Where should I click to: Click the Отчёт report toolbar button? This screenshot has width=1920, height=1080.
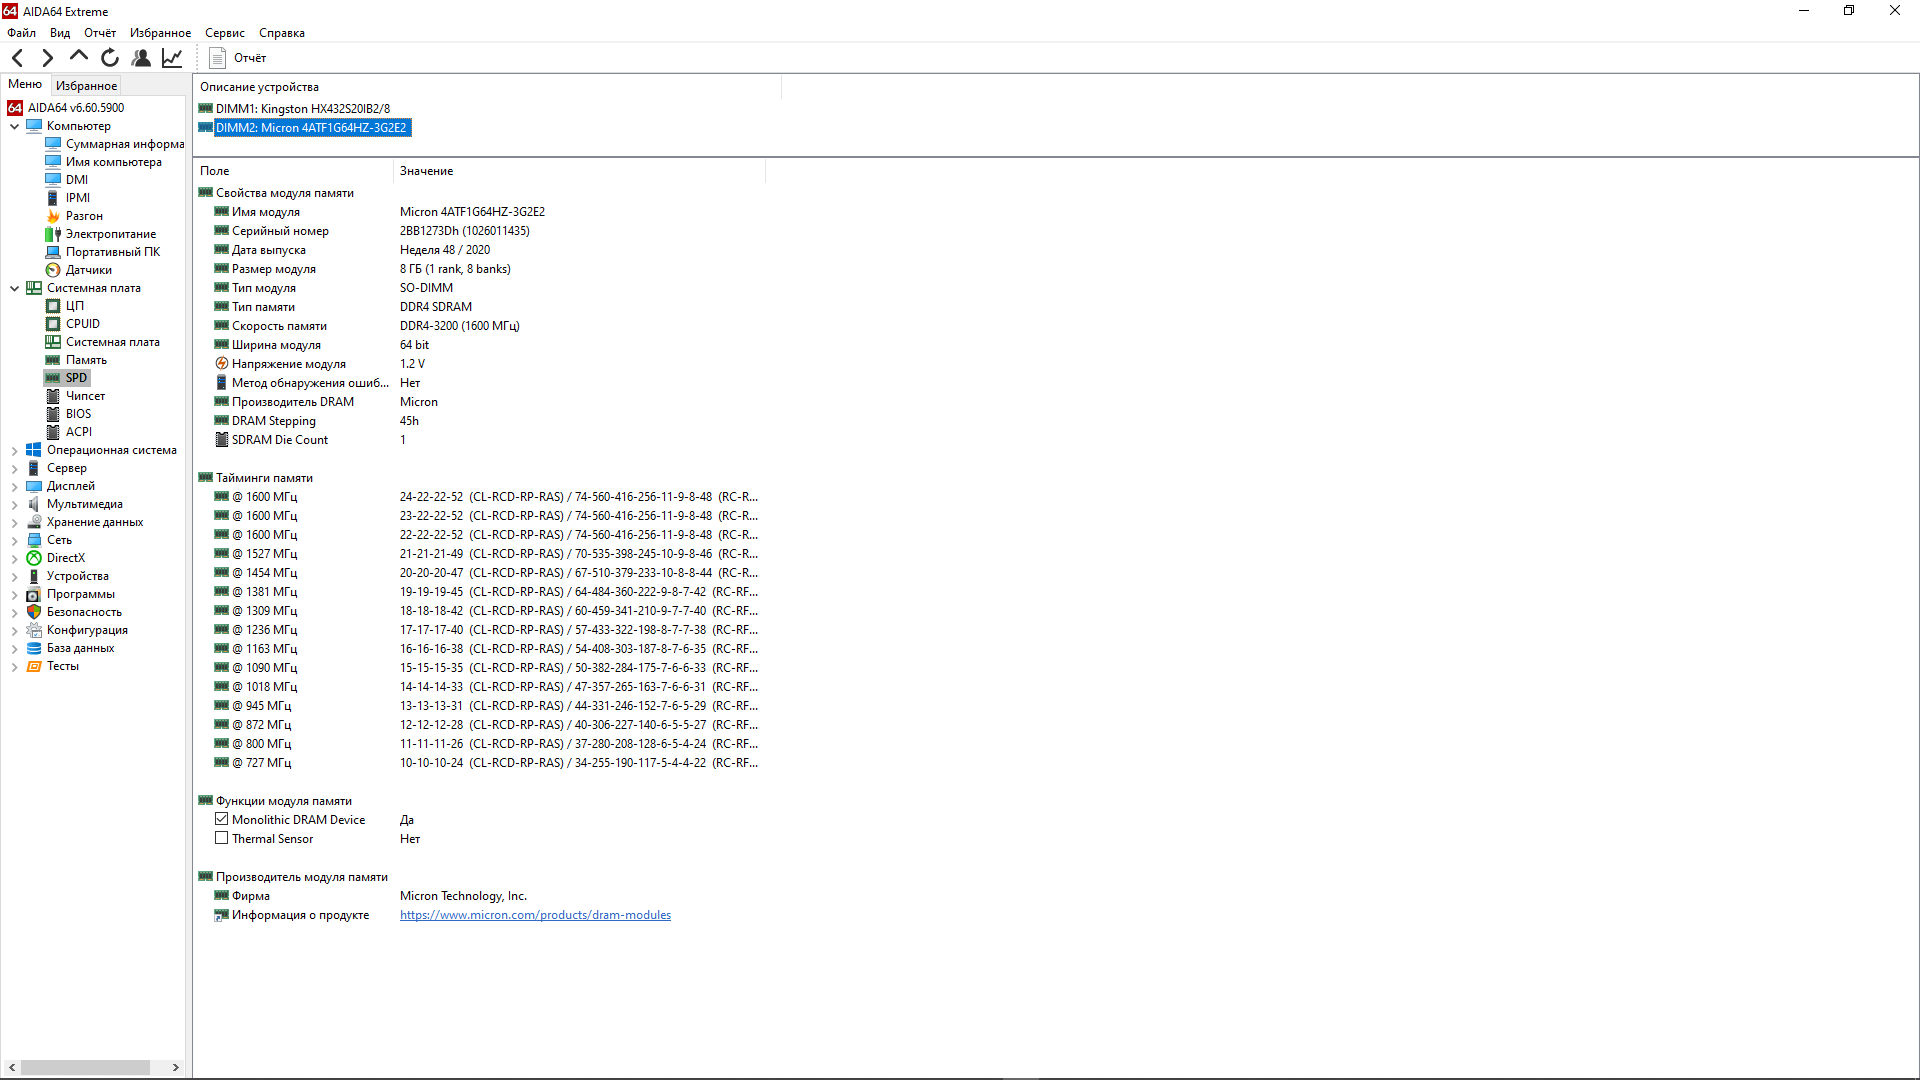(238, 58)
